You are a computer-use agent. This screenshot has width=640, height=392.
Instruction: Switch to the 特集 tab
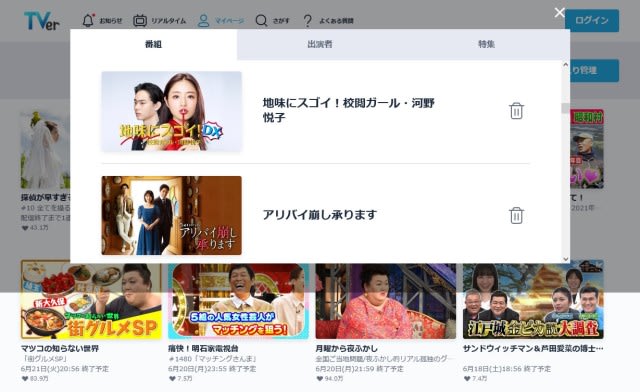click(x=486, y=44)
